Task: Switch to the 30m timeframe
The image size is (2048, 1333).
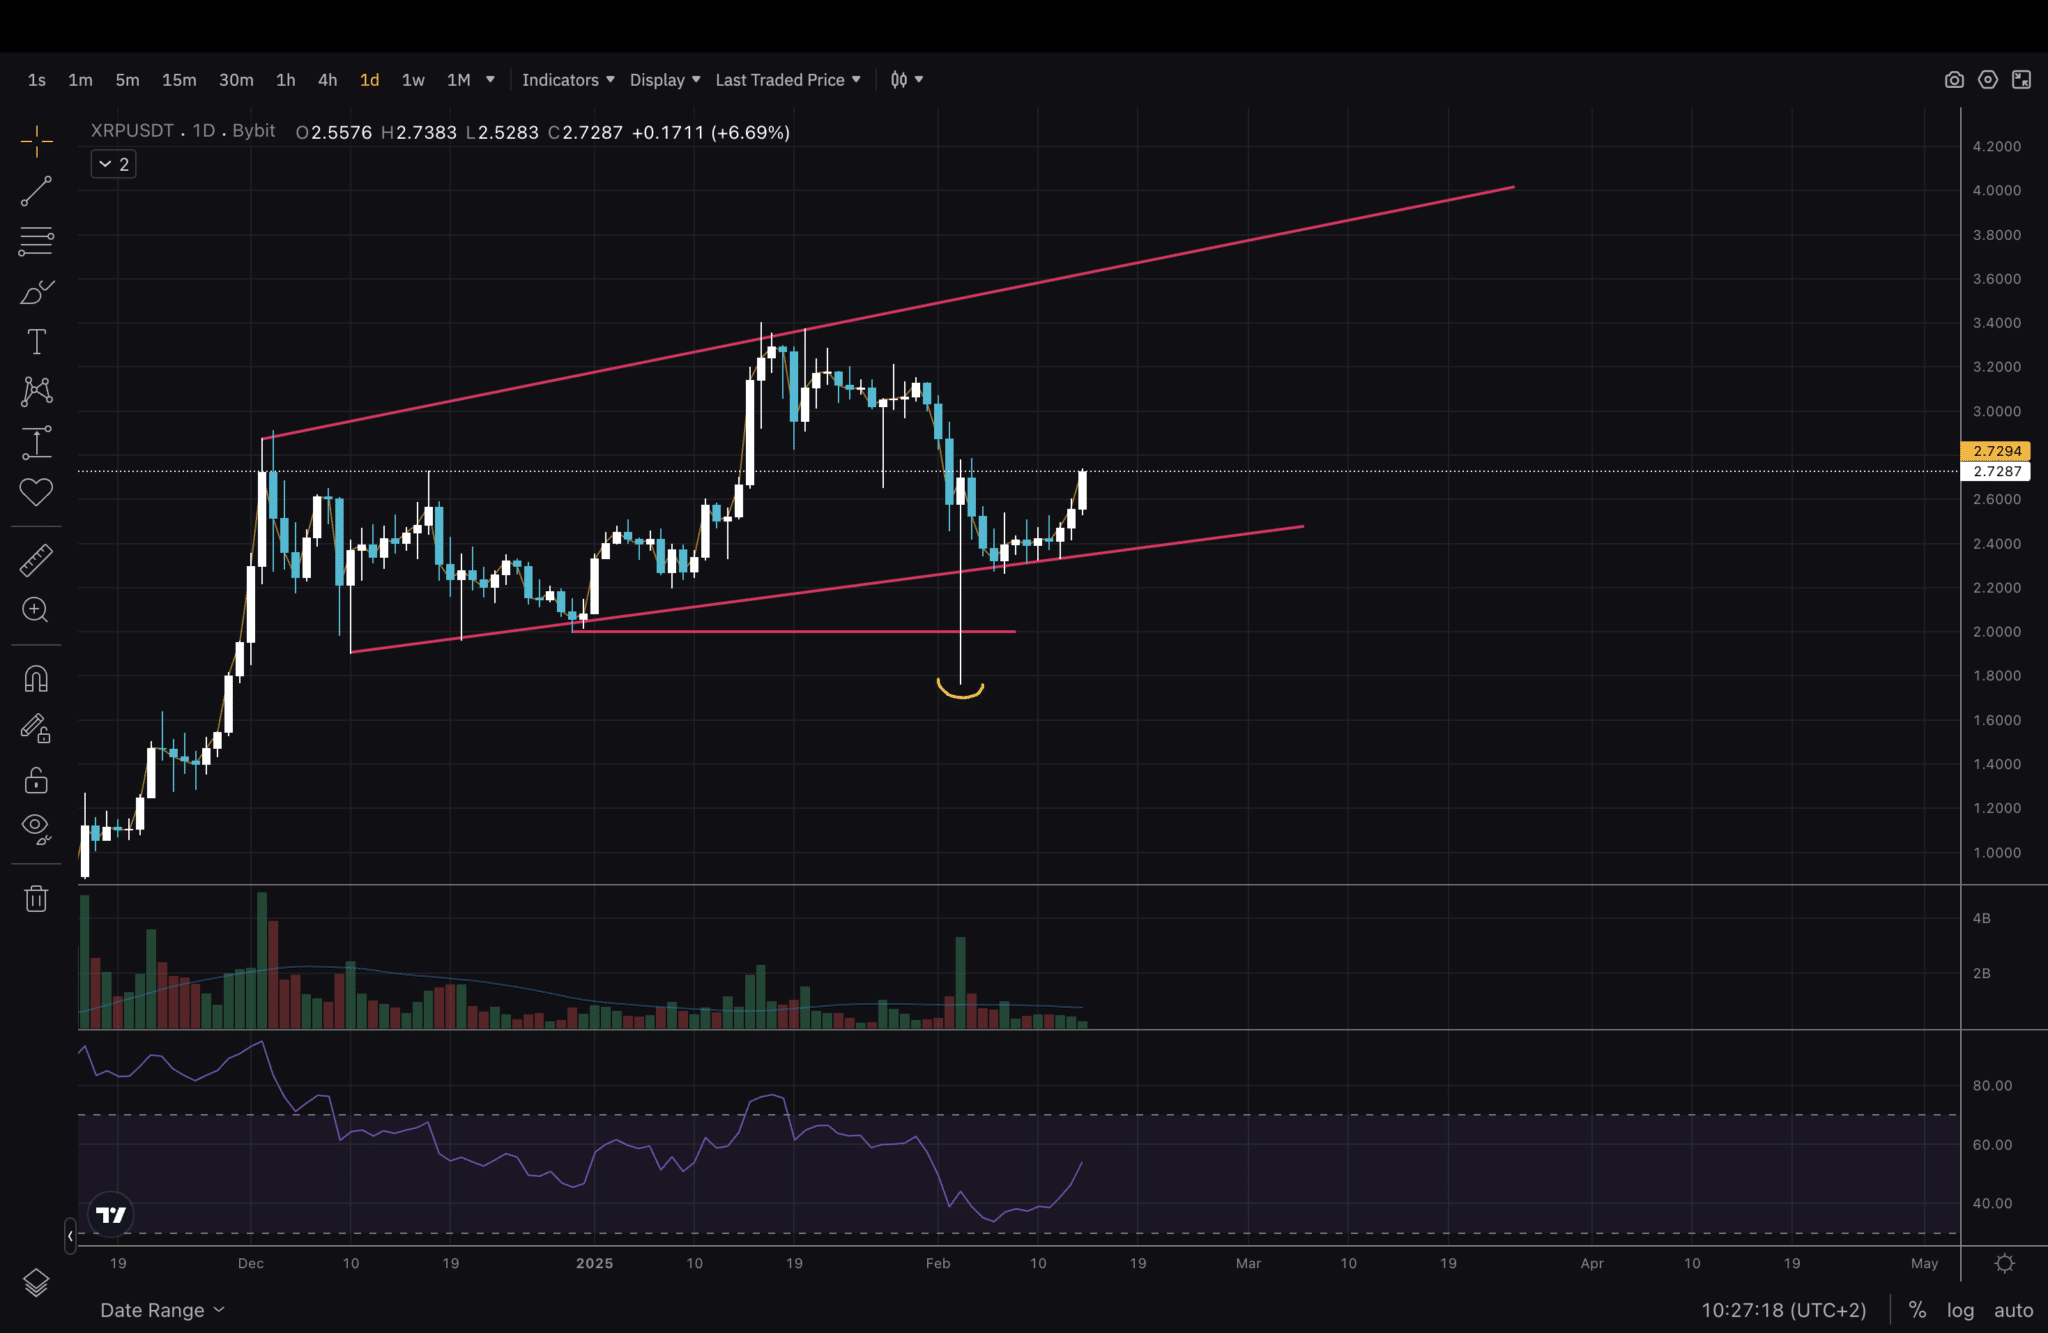Action: point(236,80)
